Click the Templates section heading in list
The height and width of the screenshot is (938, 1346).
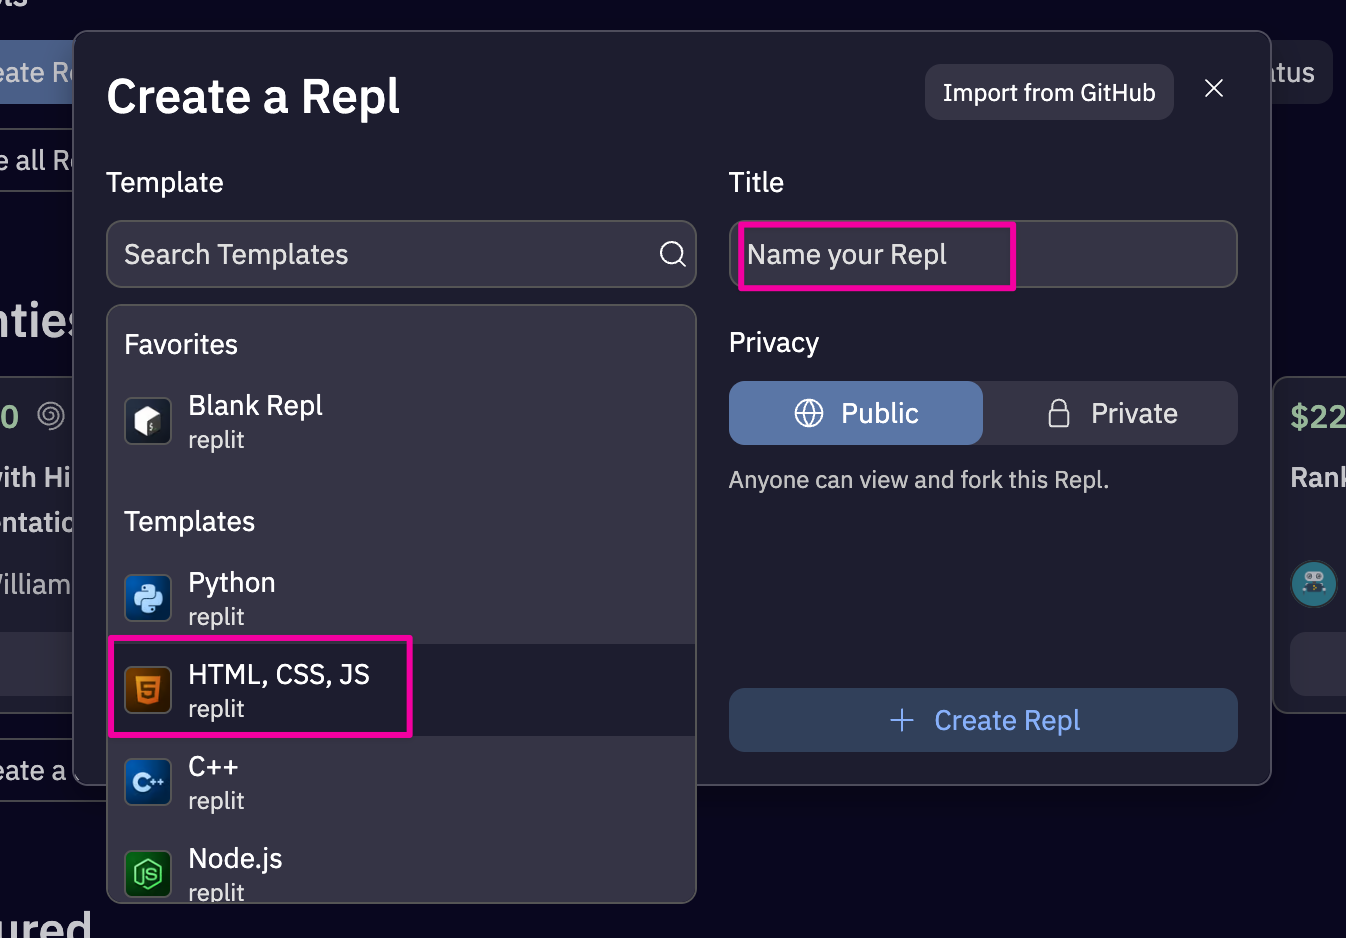coord(189,521)
